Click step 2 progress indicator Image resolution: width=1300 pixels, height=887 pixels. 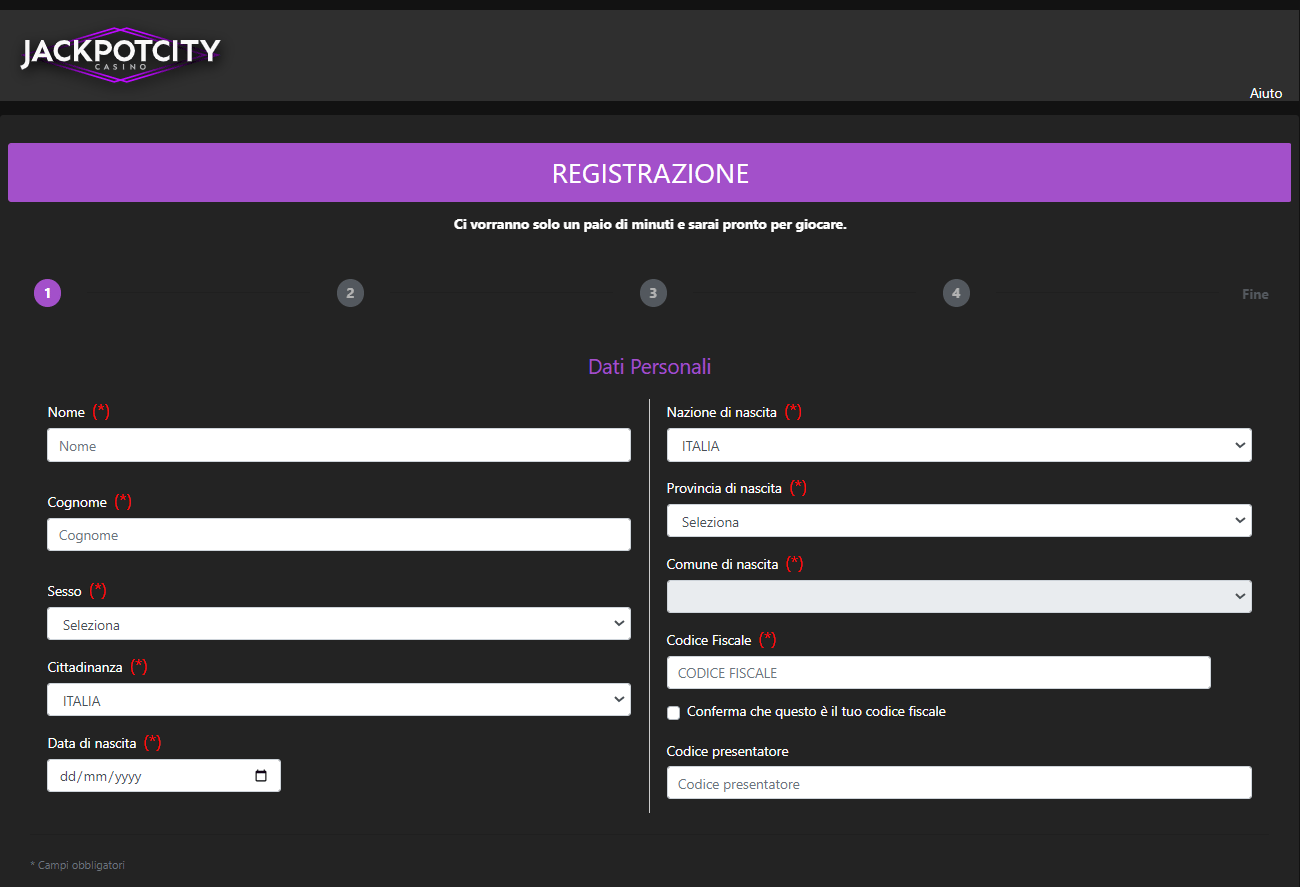(x=350, y=293)
